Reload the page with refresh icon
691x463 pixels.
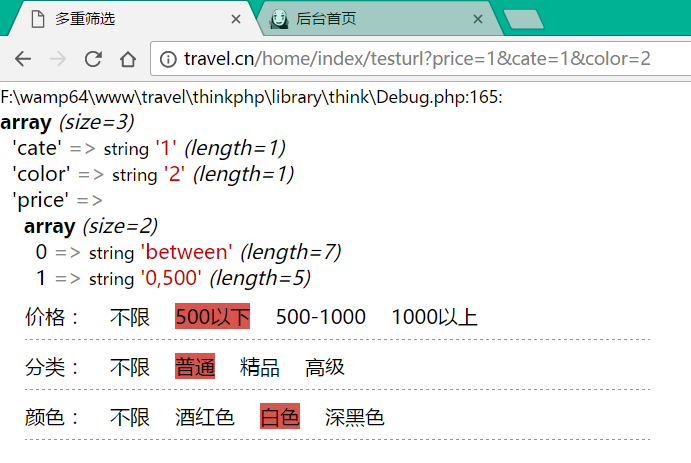coord(93,59)
